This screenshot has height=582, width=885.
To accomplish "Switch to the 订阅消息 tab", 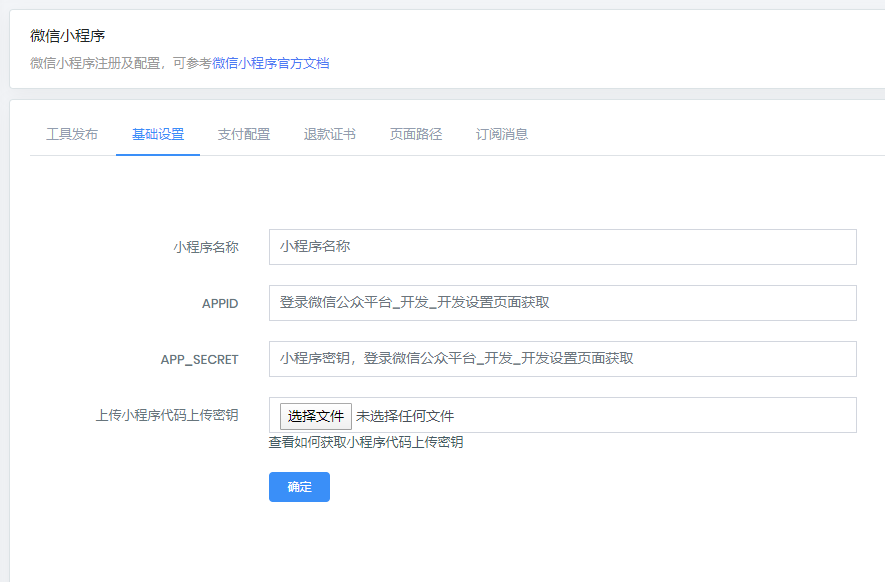I will [502, 134].
